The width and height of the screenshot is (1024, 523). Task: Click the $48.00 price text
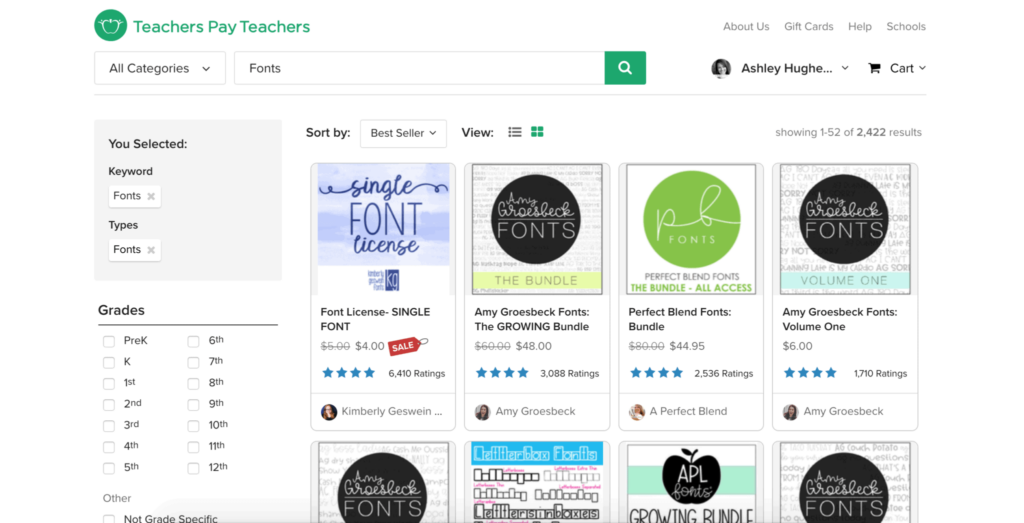[534, 347]
